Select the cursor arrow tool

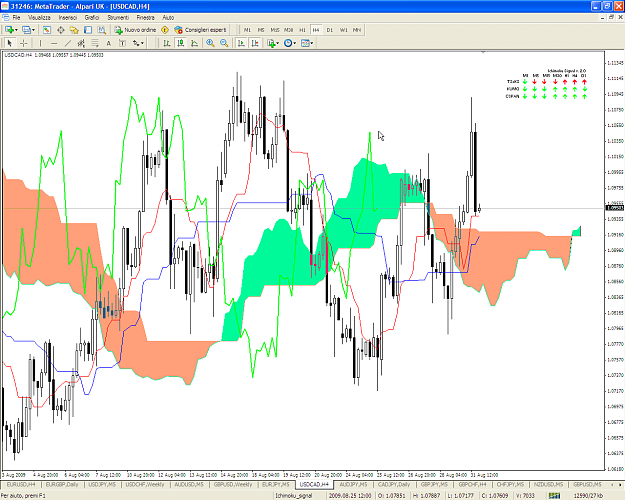point(10,43)
